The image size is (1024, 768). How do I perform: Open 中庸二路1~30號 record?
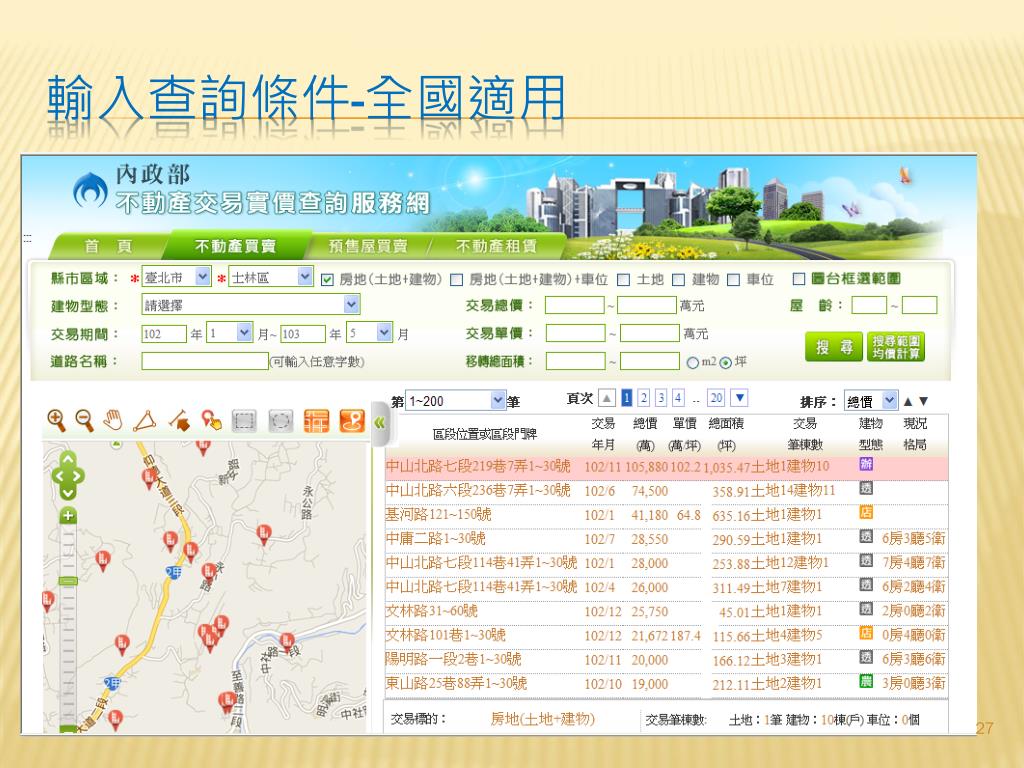pyautogui.click(x=435, y=539)
